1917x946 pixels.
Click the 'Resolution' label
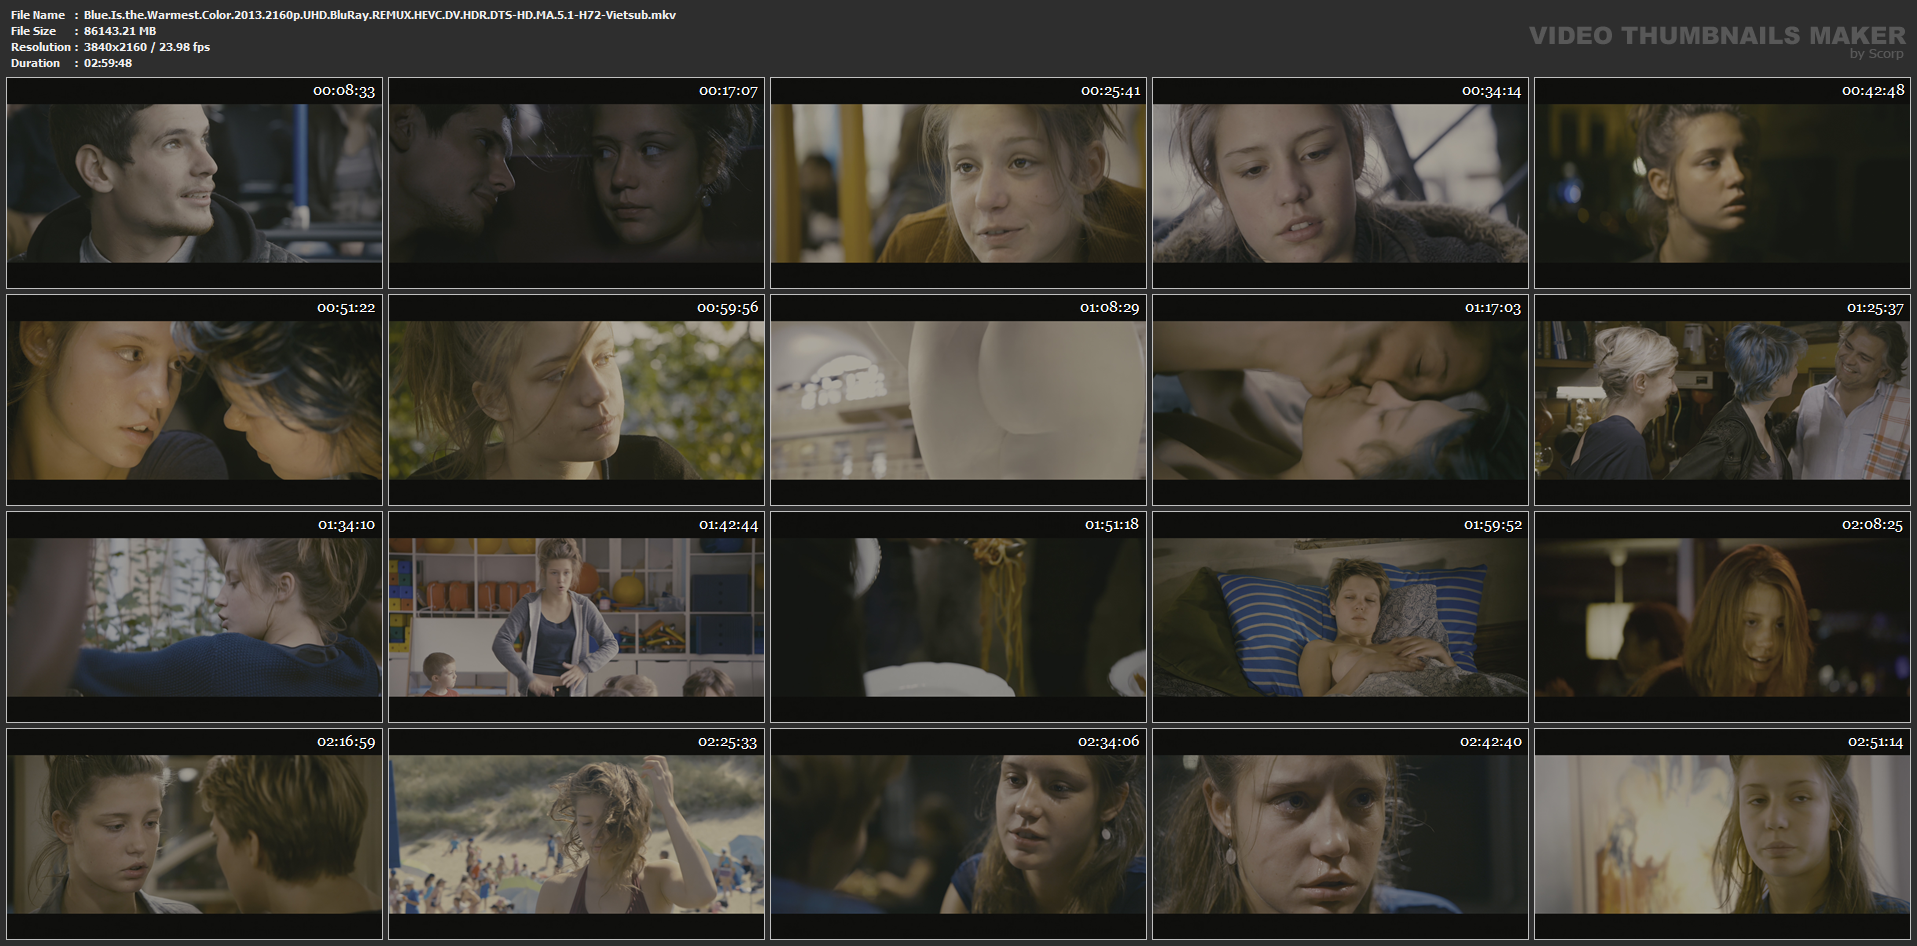(x=41, y=47)
